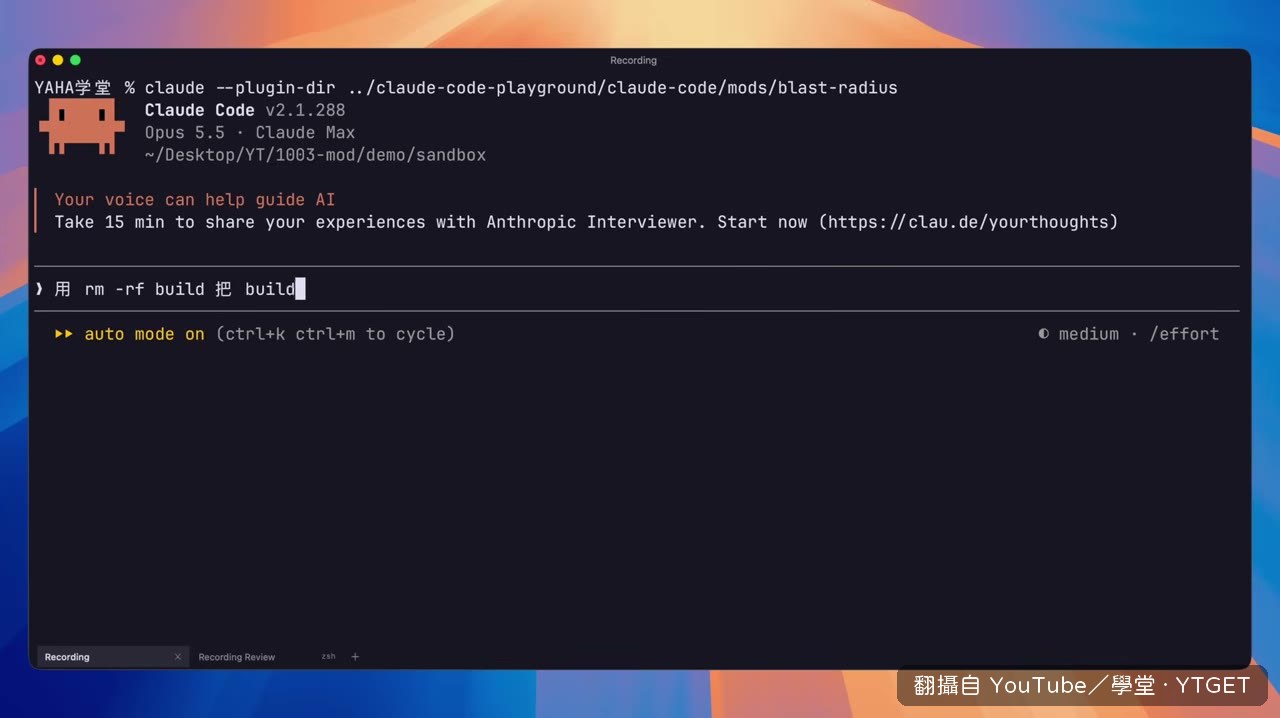Toggle the auto mode on indicator
Viewport: 1280px width, 718px height.
[x=144, y=334]
